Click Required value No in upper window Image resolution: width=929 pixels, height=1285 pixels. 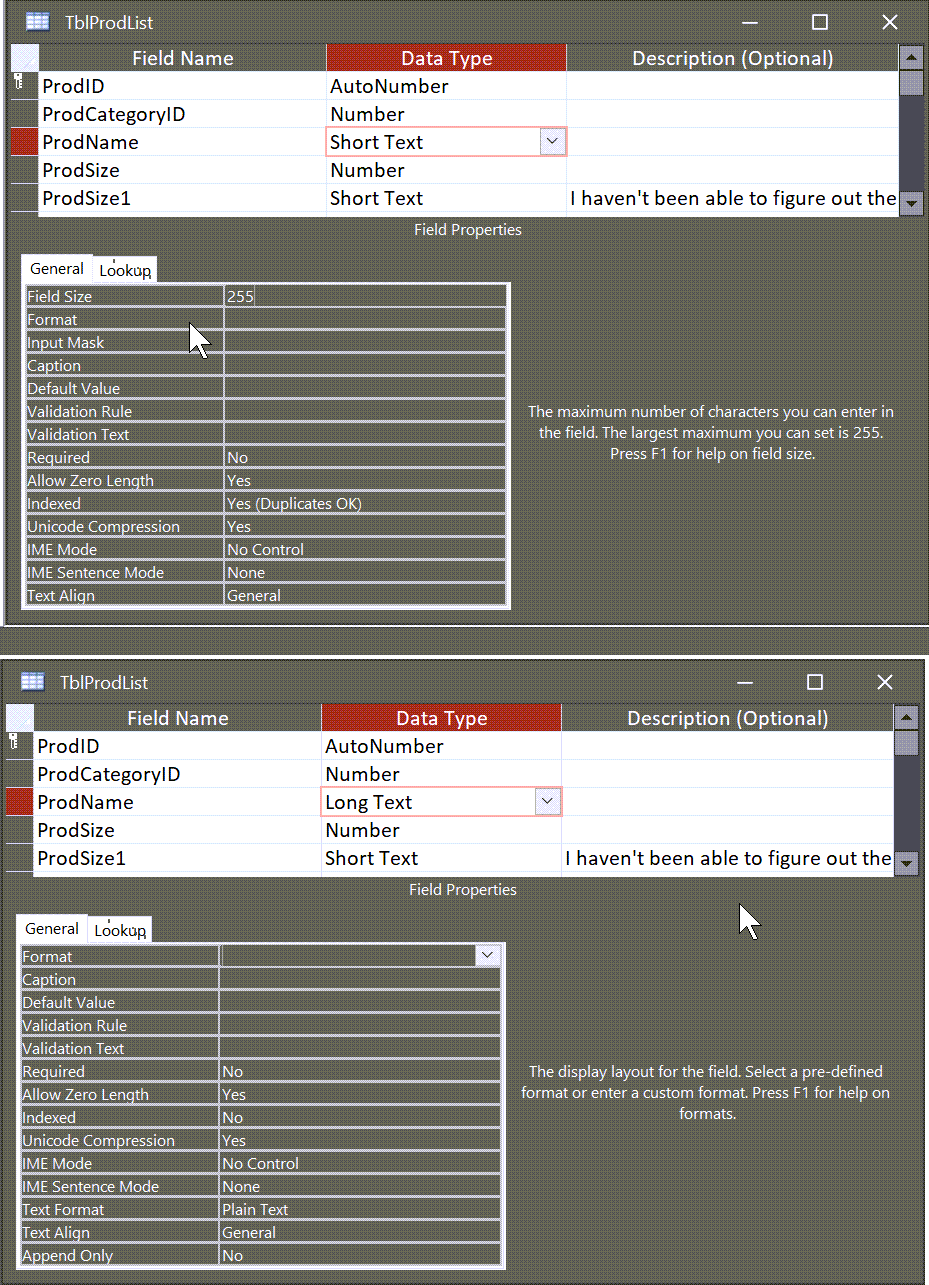click(365, 457)
